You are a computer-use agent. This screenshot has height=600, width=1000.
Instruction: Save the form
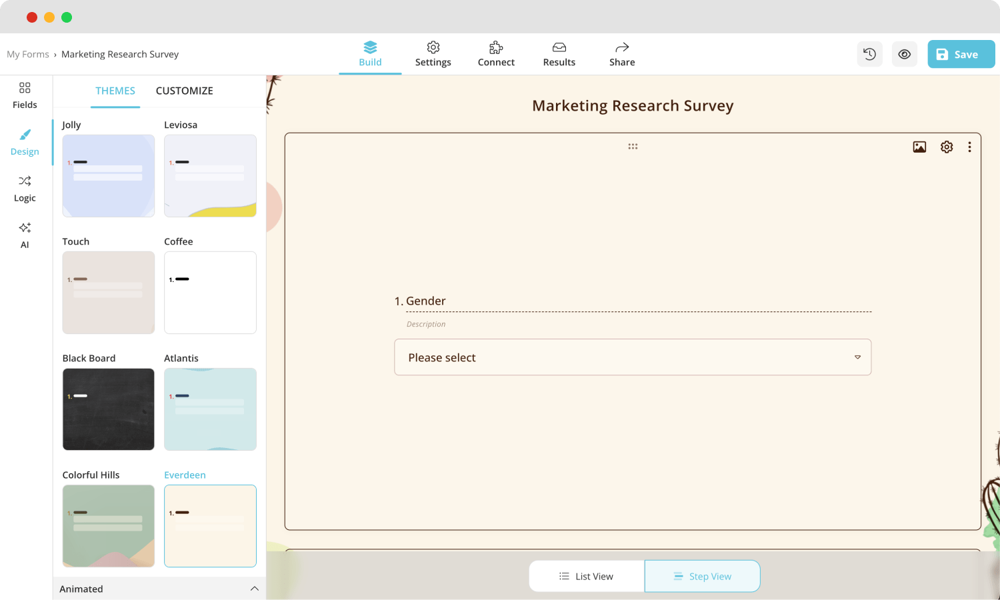(960, 53)
